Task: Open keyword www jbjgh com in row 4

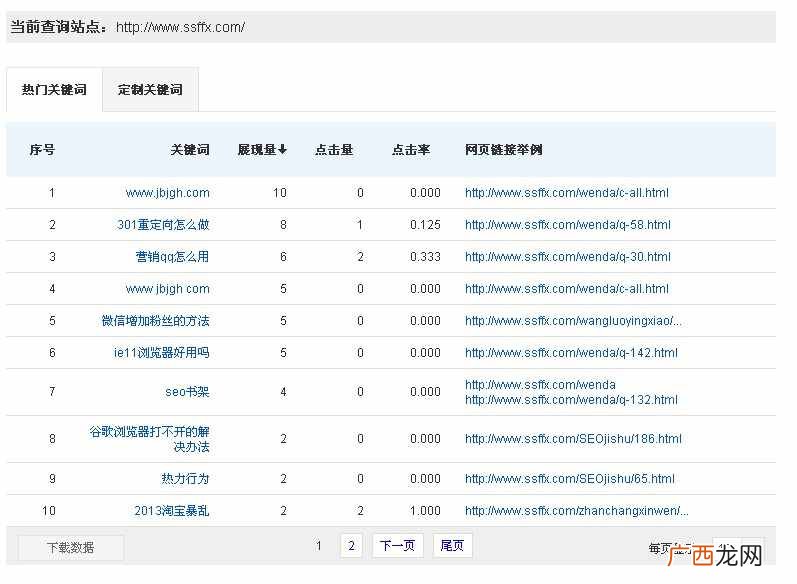Action: [168, 289]
